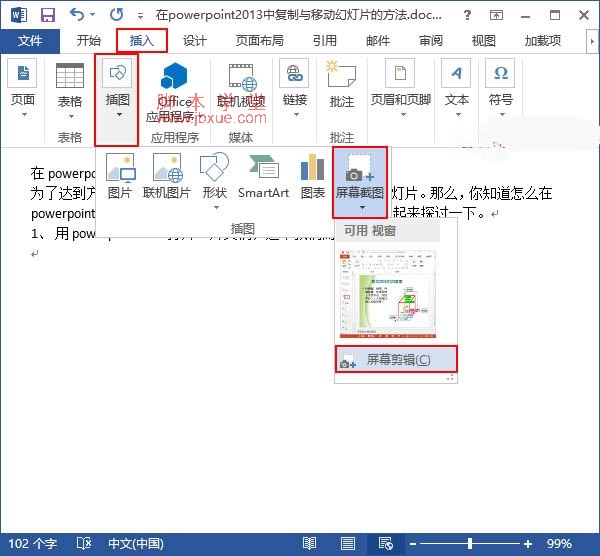
Task: Open Word Help question mark
Action: 467,15
